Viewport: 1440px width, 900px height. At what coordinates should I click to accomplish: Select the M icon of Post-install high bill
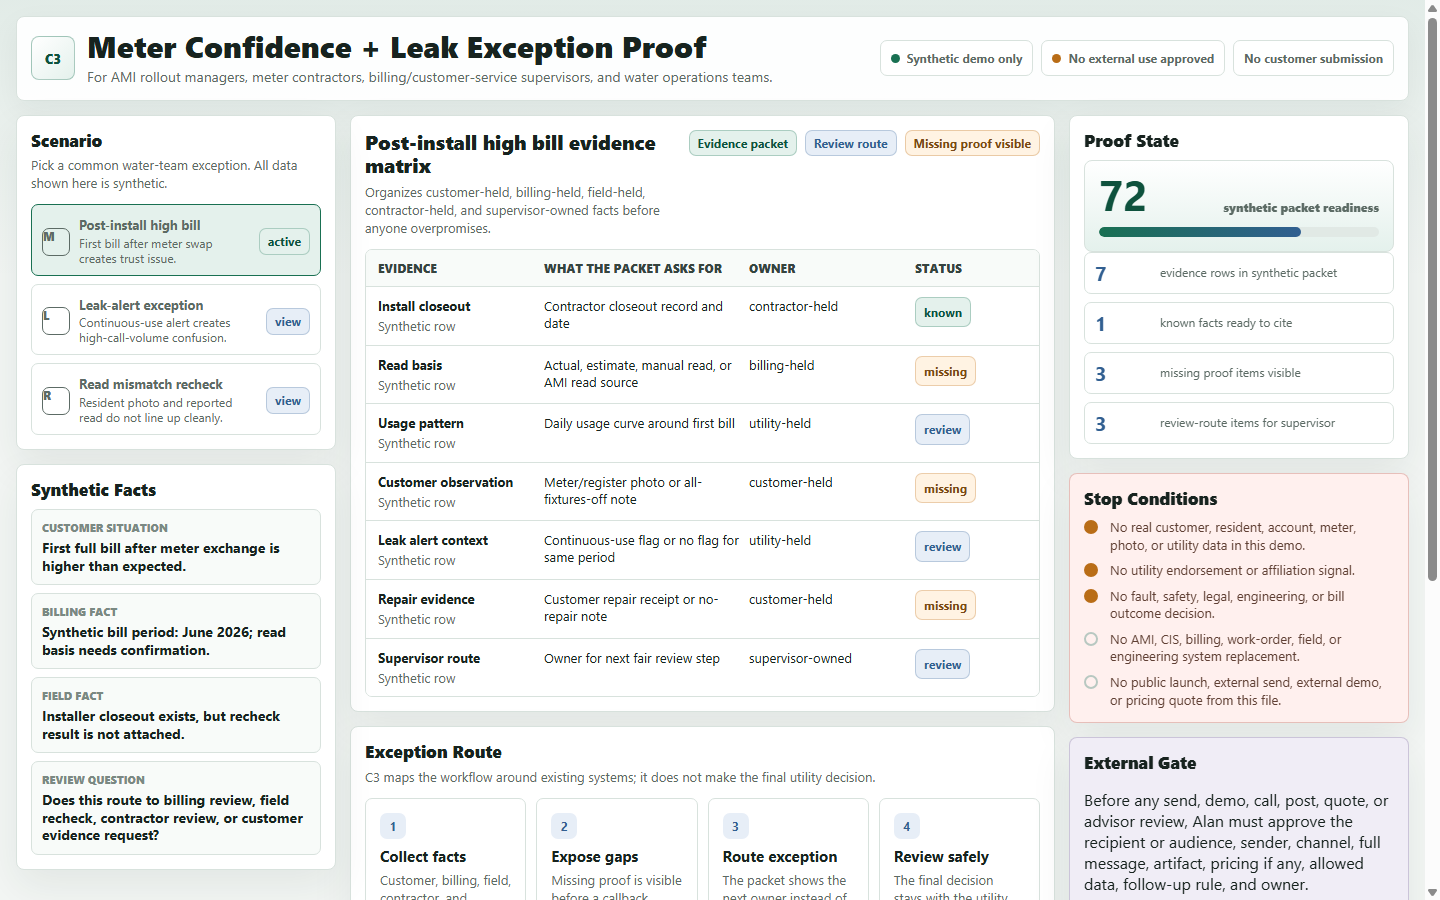click(x=56, y=241)
